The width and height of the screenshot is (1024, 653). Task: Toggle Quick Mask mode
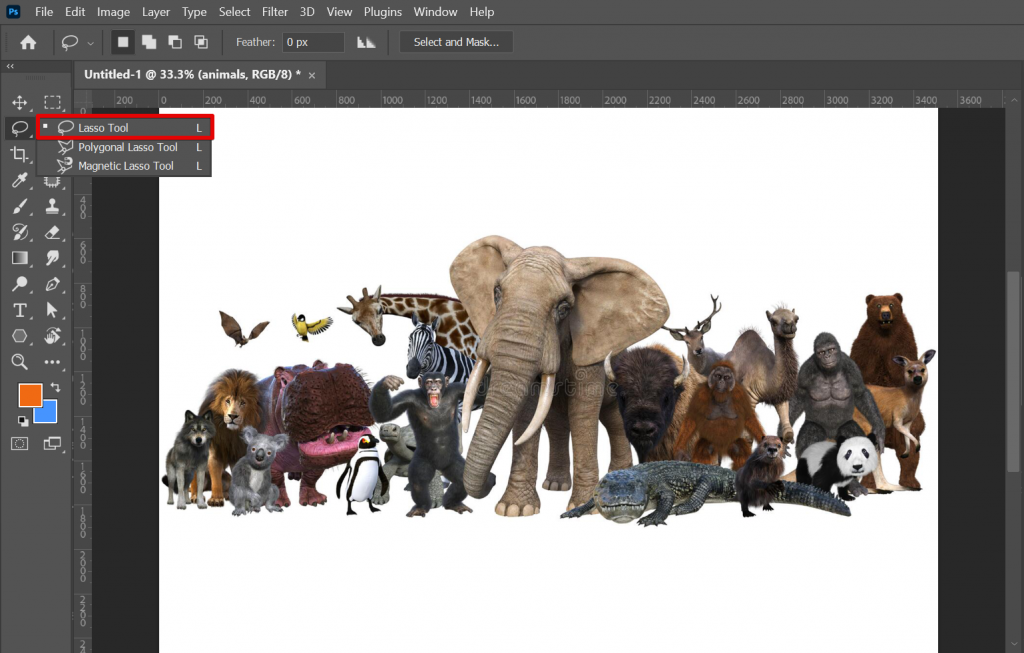[20, 443]
